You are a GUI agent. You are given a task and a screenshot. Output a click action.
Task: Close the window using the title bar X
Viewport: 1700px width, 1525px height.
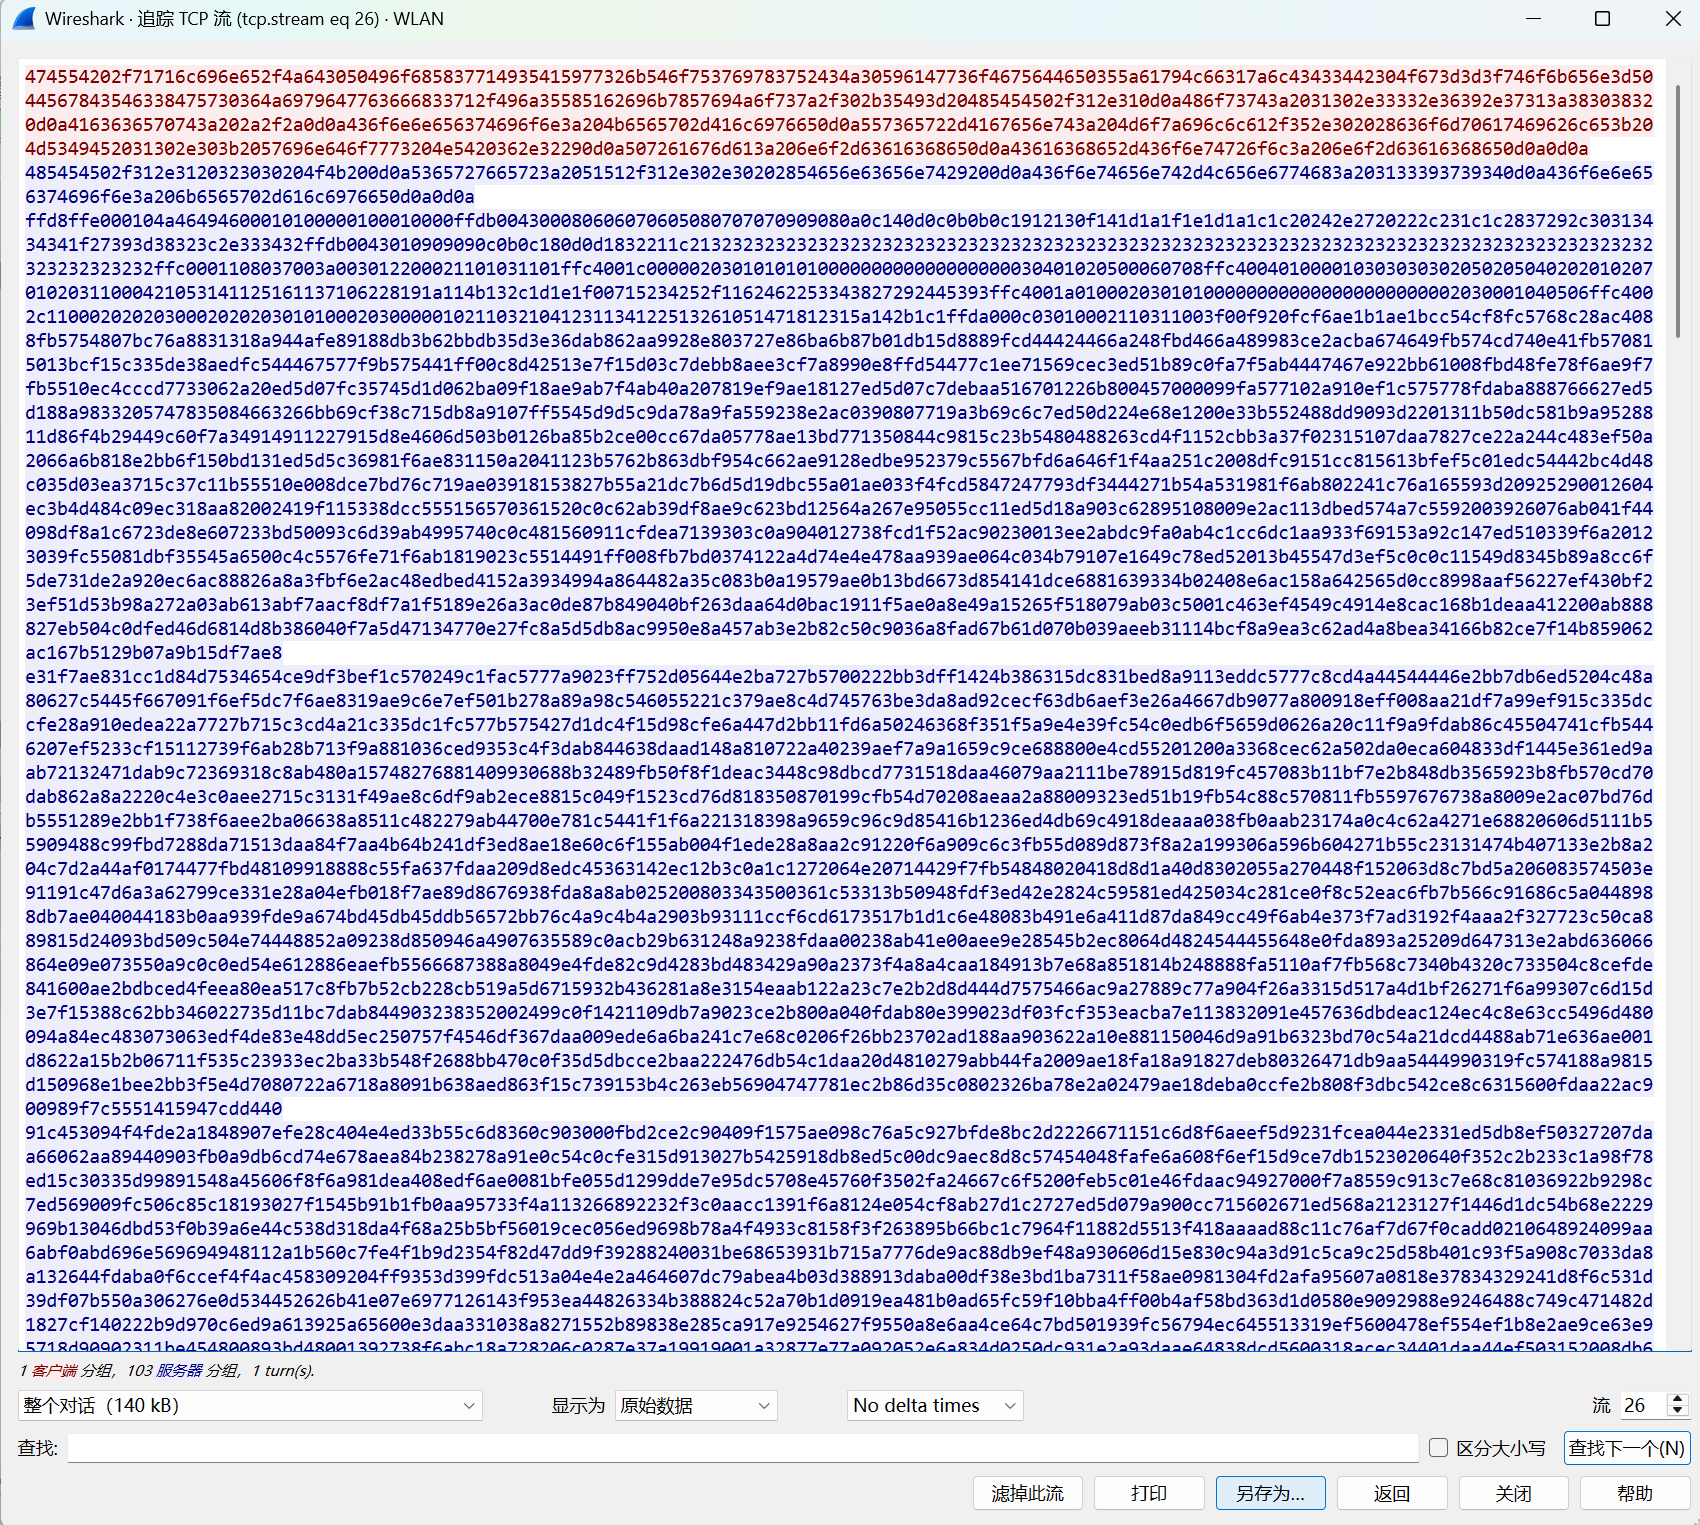(1672, 19)
